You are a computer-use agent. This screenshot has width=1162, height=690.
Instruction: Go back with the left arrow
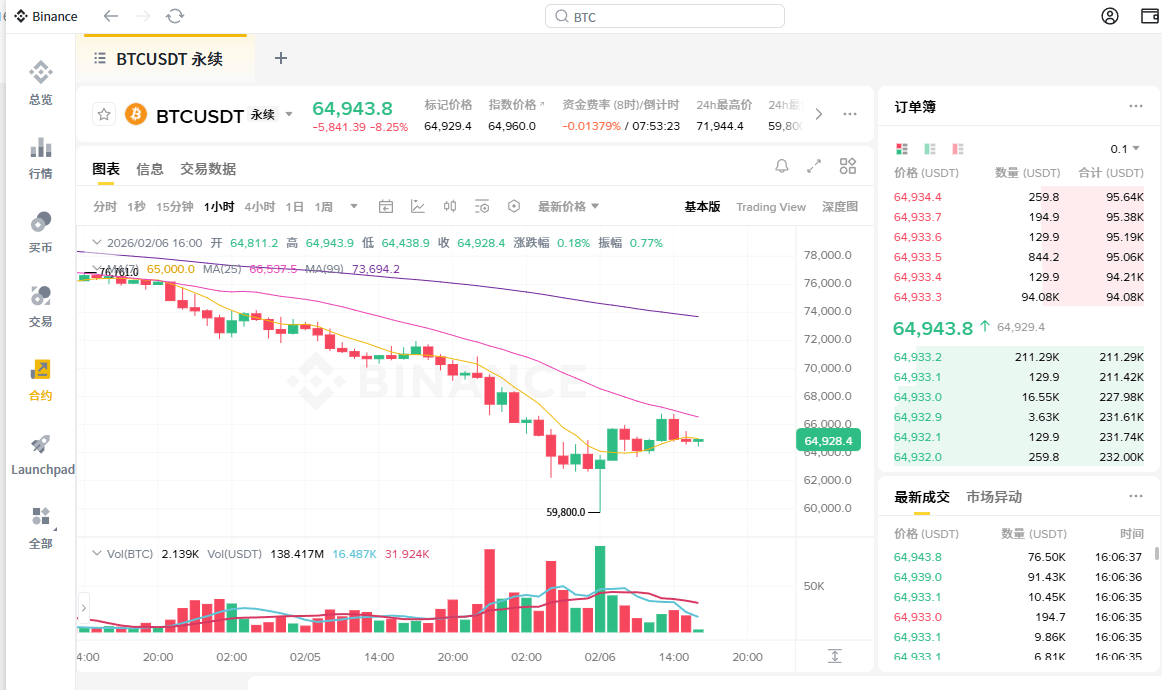(110, 16)
